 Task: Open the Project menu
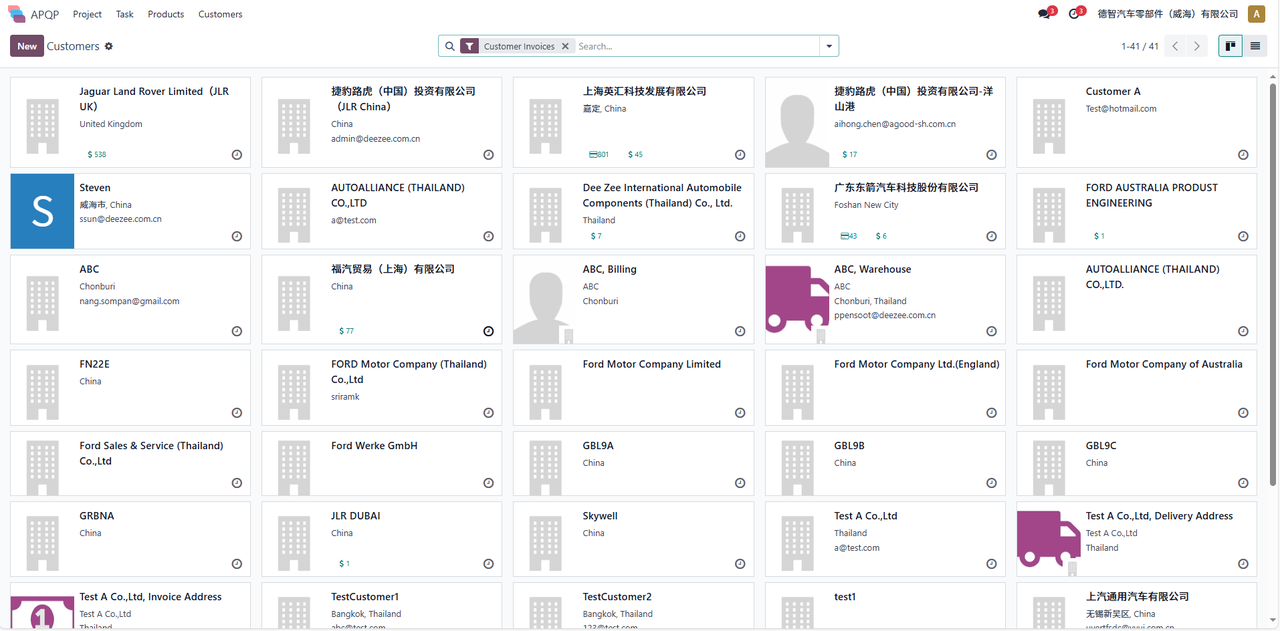click(x=87, y=14)
